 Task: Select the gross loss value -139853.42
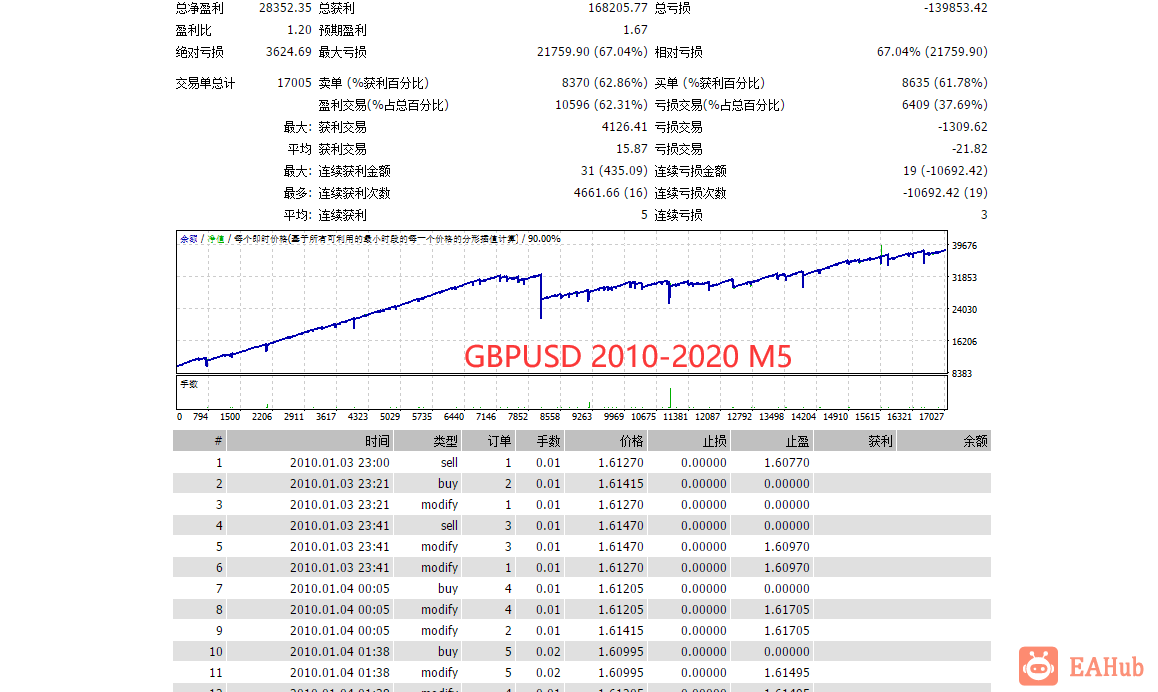[x=956, y=8]
